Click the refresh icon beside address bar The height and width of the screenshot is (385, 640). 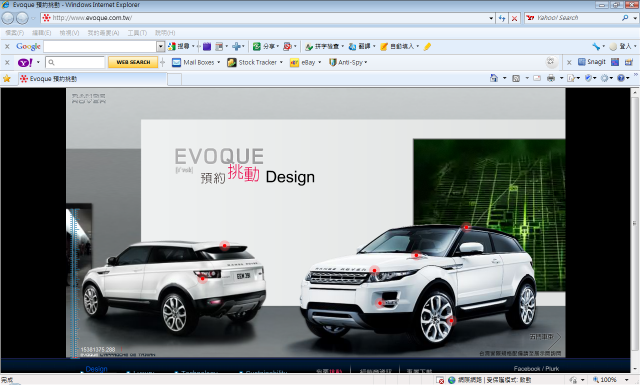pyautogui.click(x=502, y=18)
